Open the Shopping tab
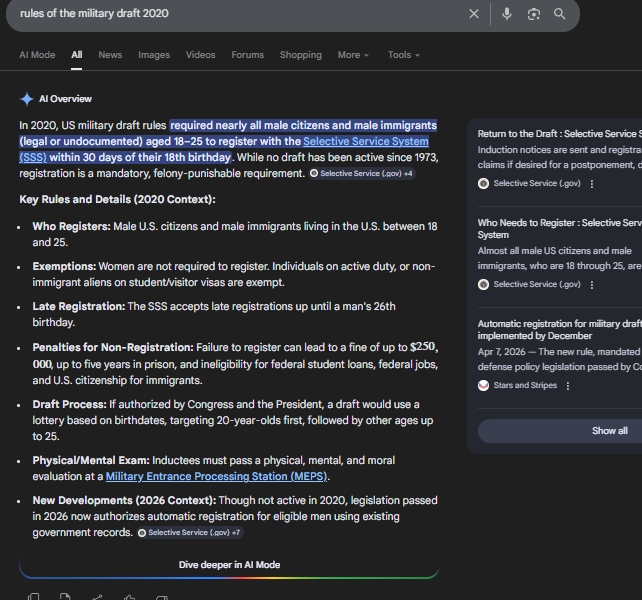Image resolution: width=642 pixels, height=600 pixels. (x=301, y=55)
